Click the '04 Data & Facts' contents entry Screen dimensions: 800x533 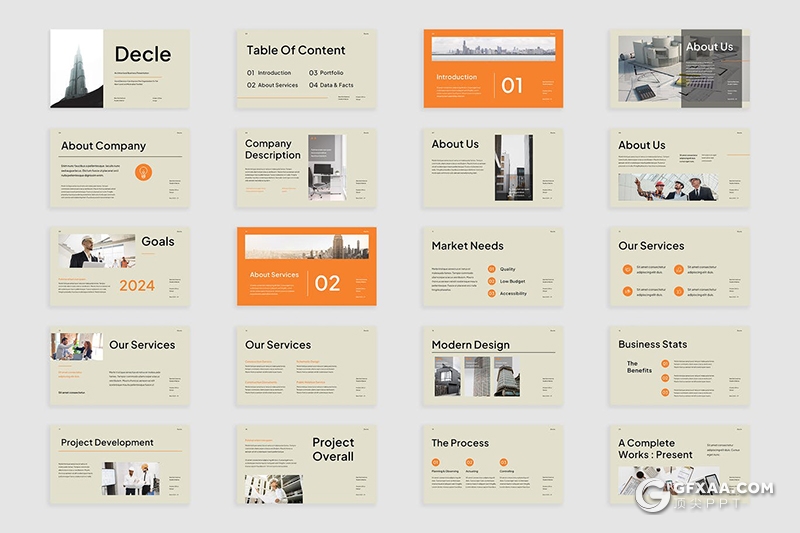331,85
